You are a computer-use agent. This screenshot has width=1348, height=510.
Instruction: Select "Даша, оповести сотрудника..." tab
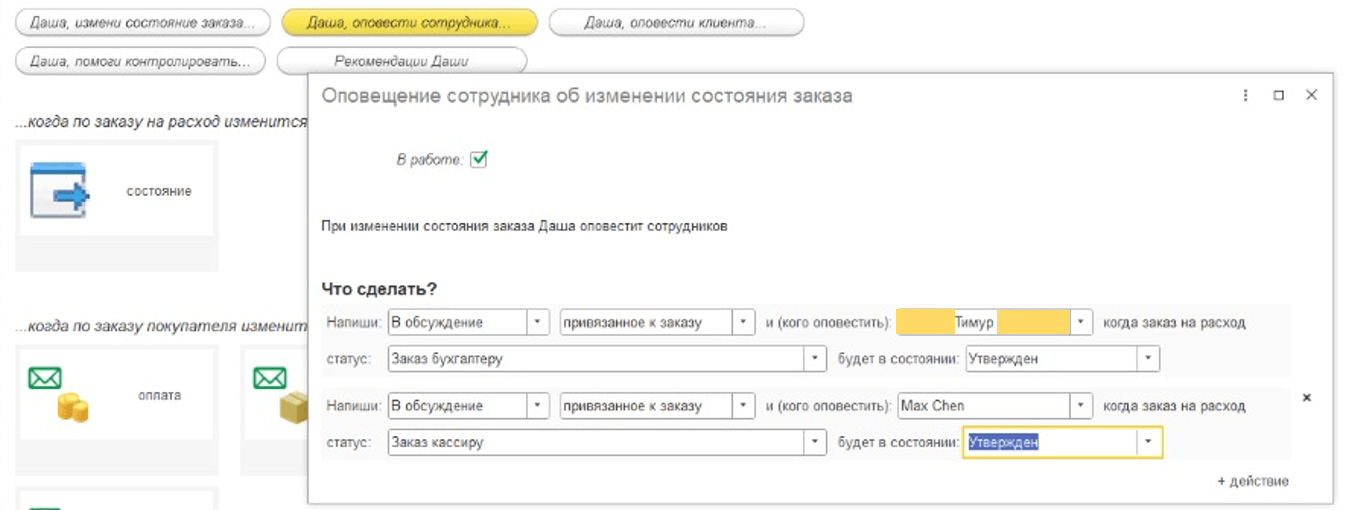click(x=409, y=23)
